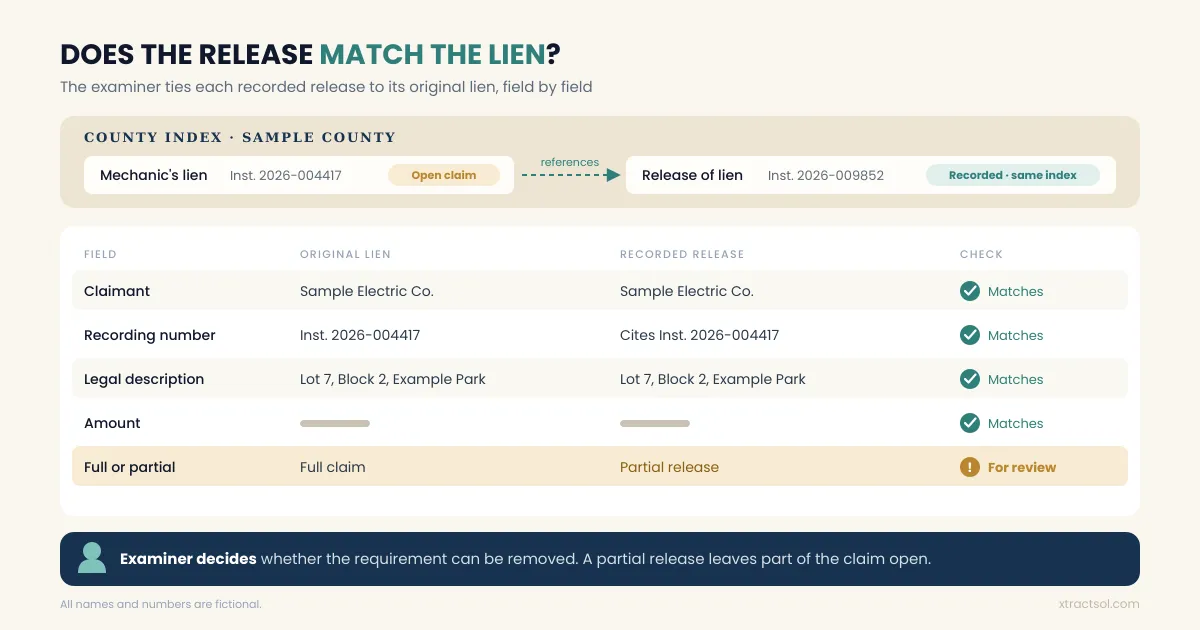Click the redacted amount bar under Original Lien
Viewport: 1200px width, 630px height.
(x=335, y=423)
